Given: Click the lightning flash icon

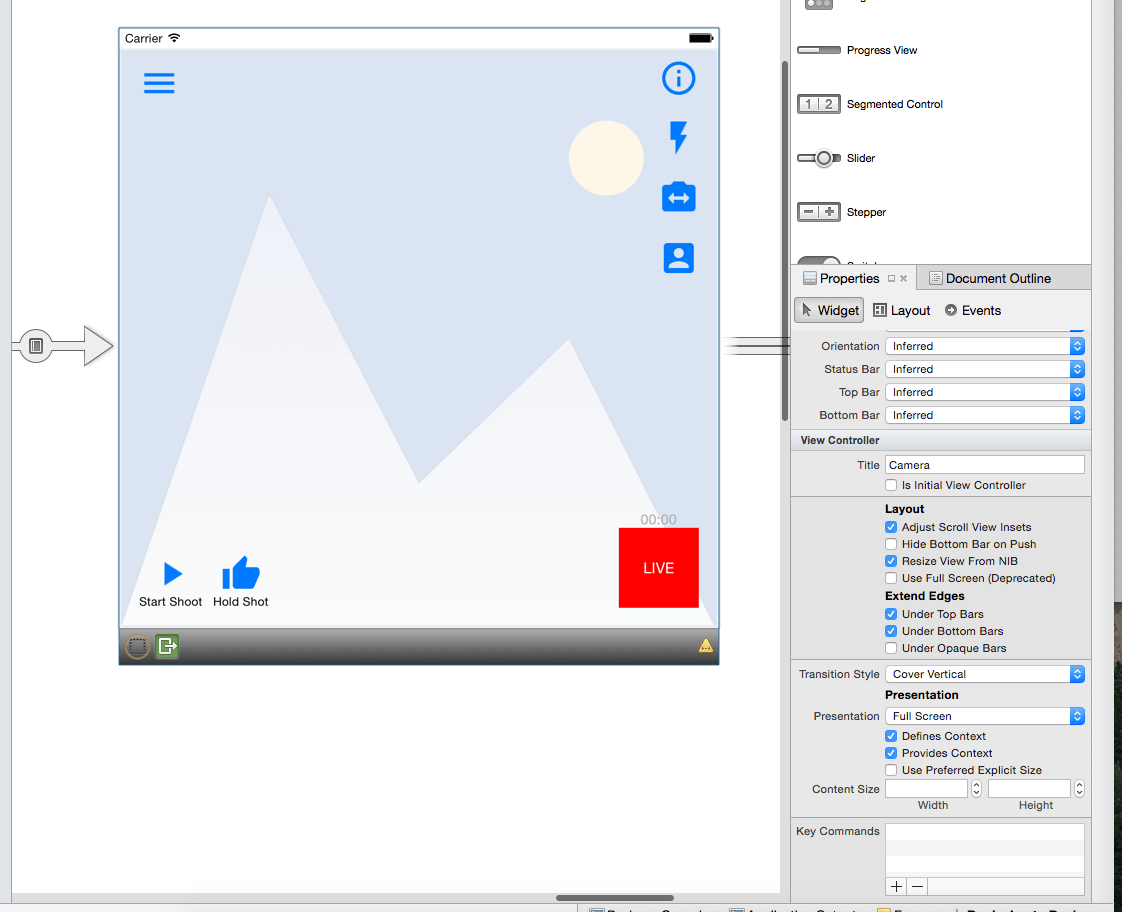Looking at the screenshot, I should pyautogui.click(x=679, y=138).
